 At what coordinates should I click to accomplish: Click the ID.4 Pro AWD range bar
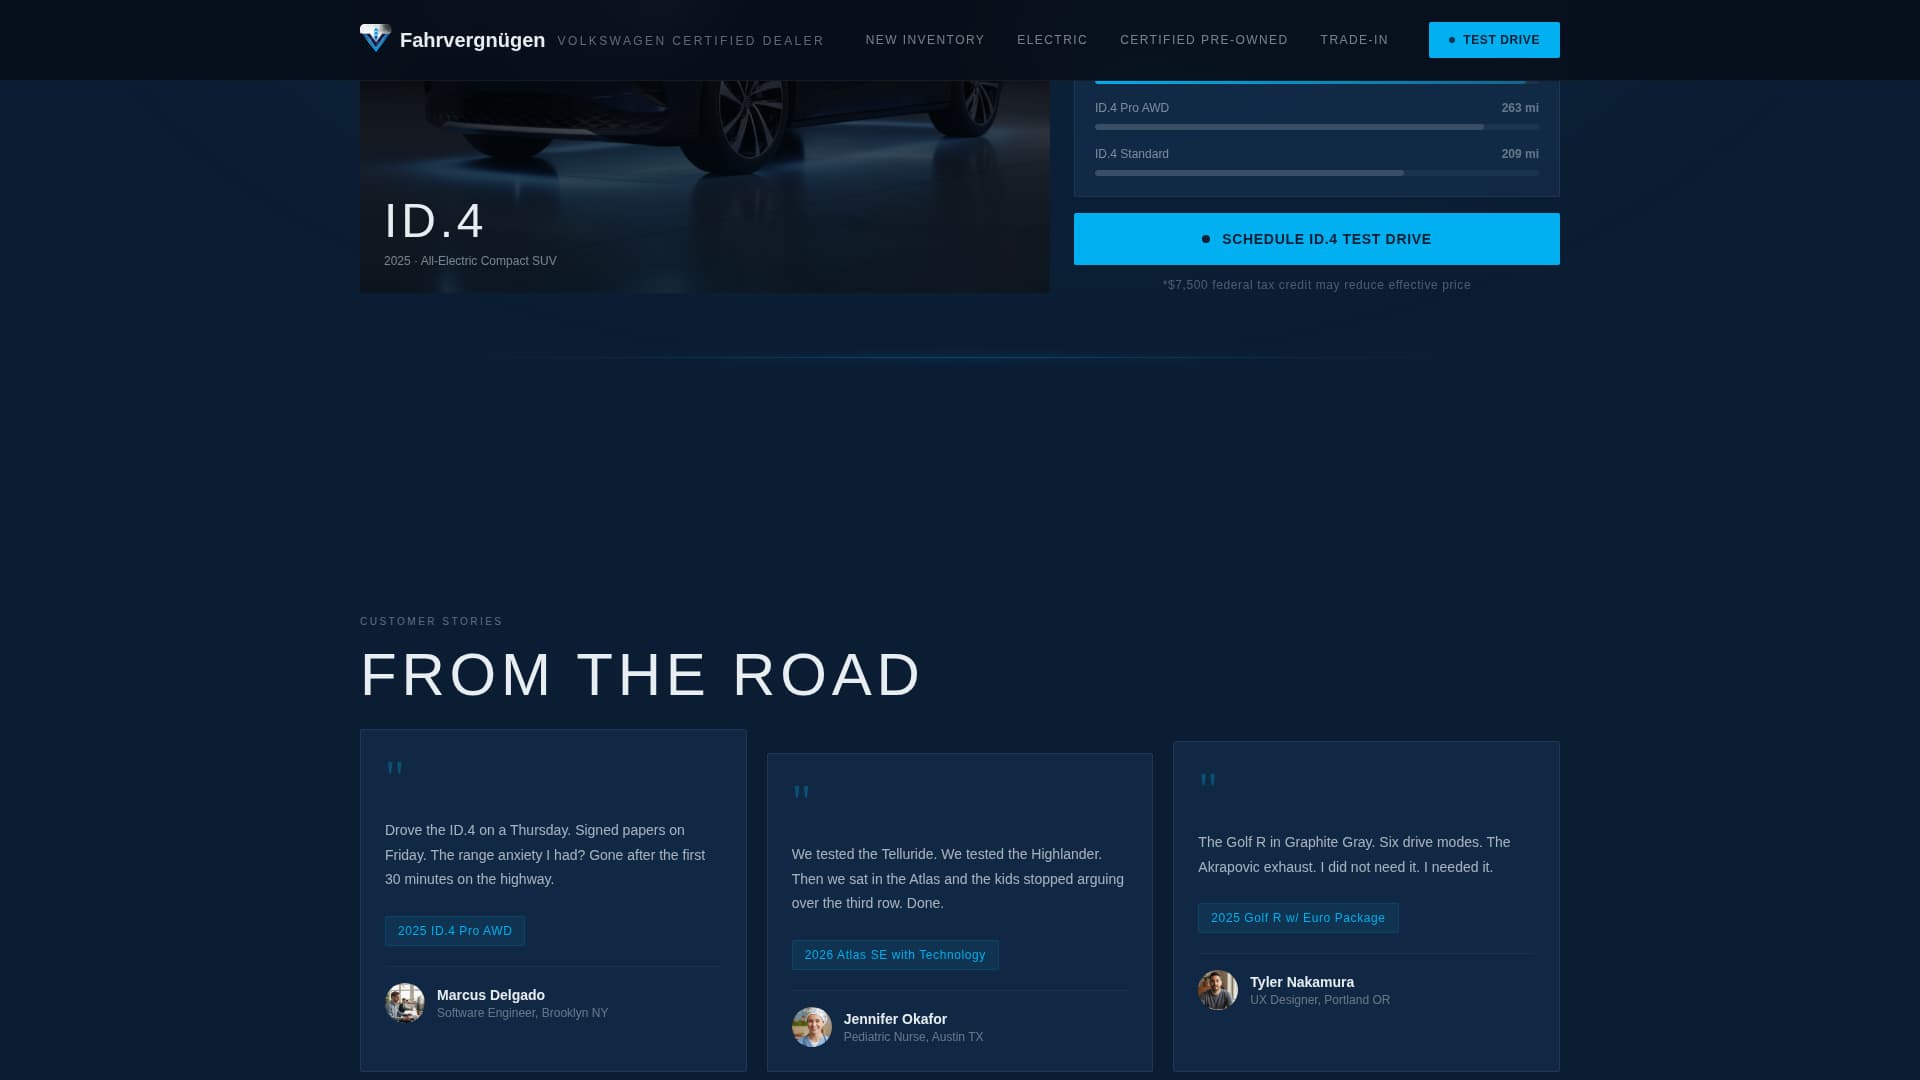[1317, 127]
